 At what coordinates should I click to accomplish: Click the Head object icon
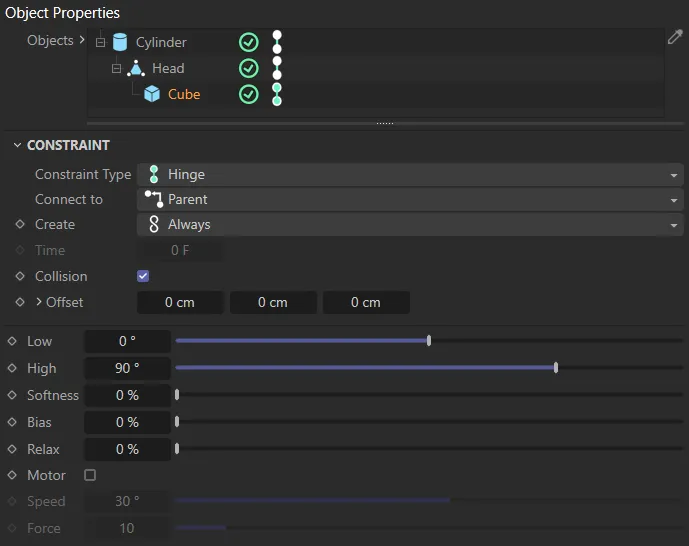pyautogui.click(x=136, y=68)
